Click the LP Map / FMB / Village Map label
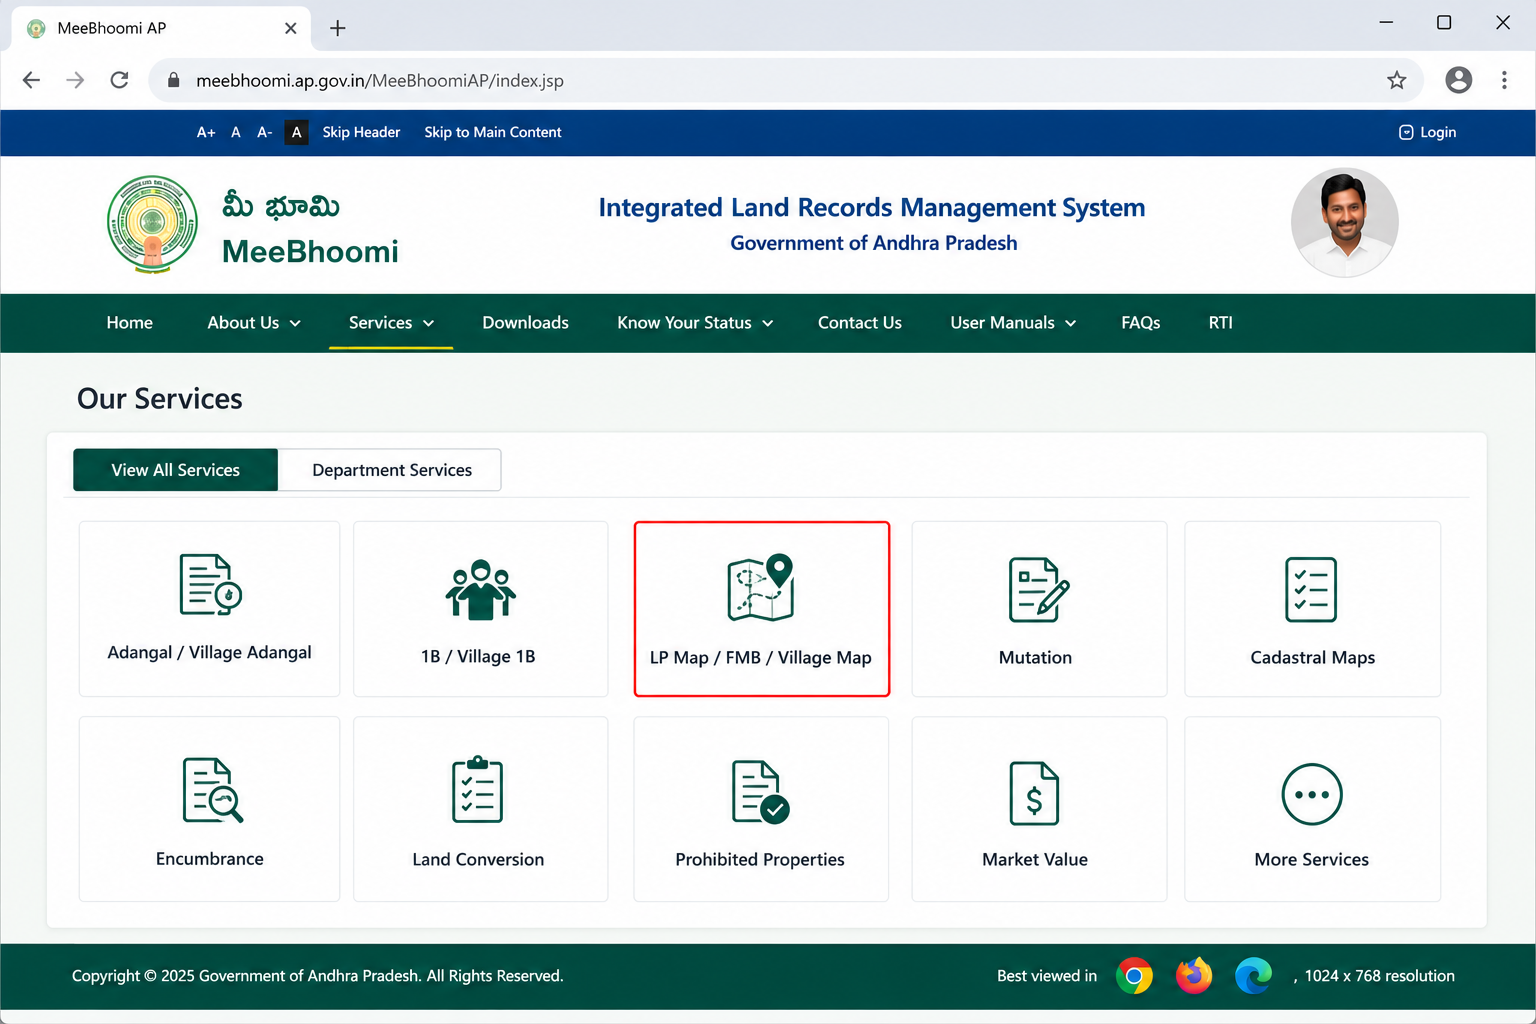This screenshot has height=1024, width=1536. coord(761,658)
